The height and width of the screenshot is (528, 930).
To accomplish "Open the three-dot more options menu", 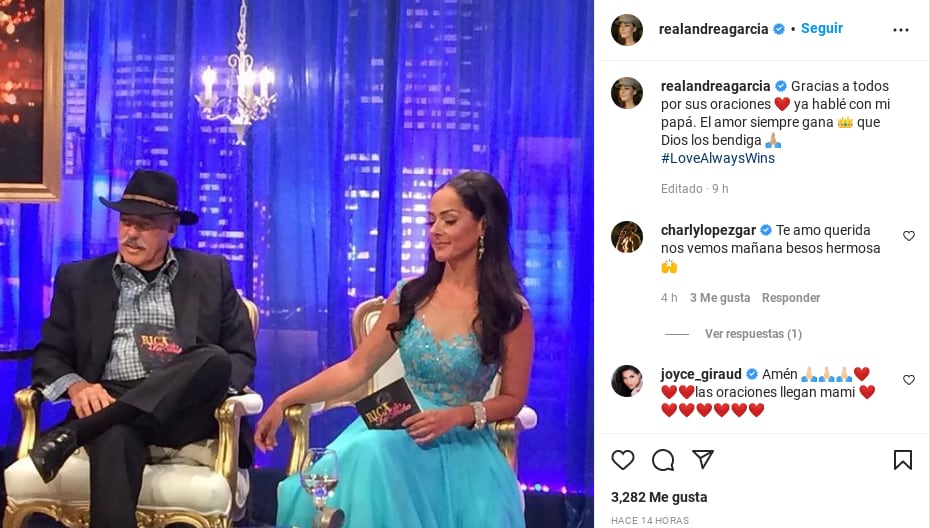I will [x=900, y=30].
